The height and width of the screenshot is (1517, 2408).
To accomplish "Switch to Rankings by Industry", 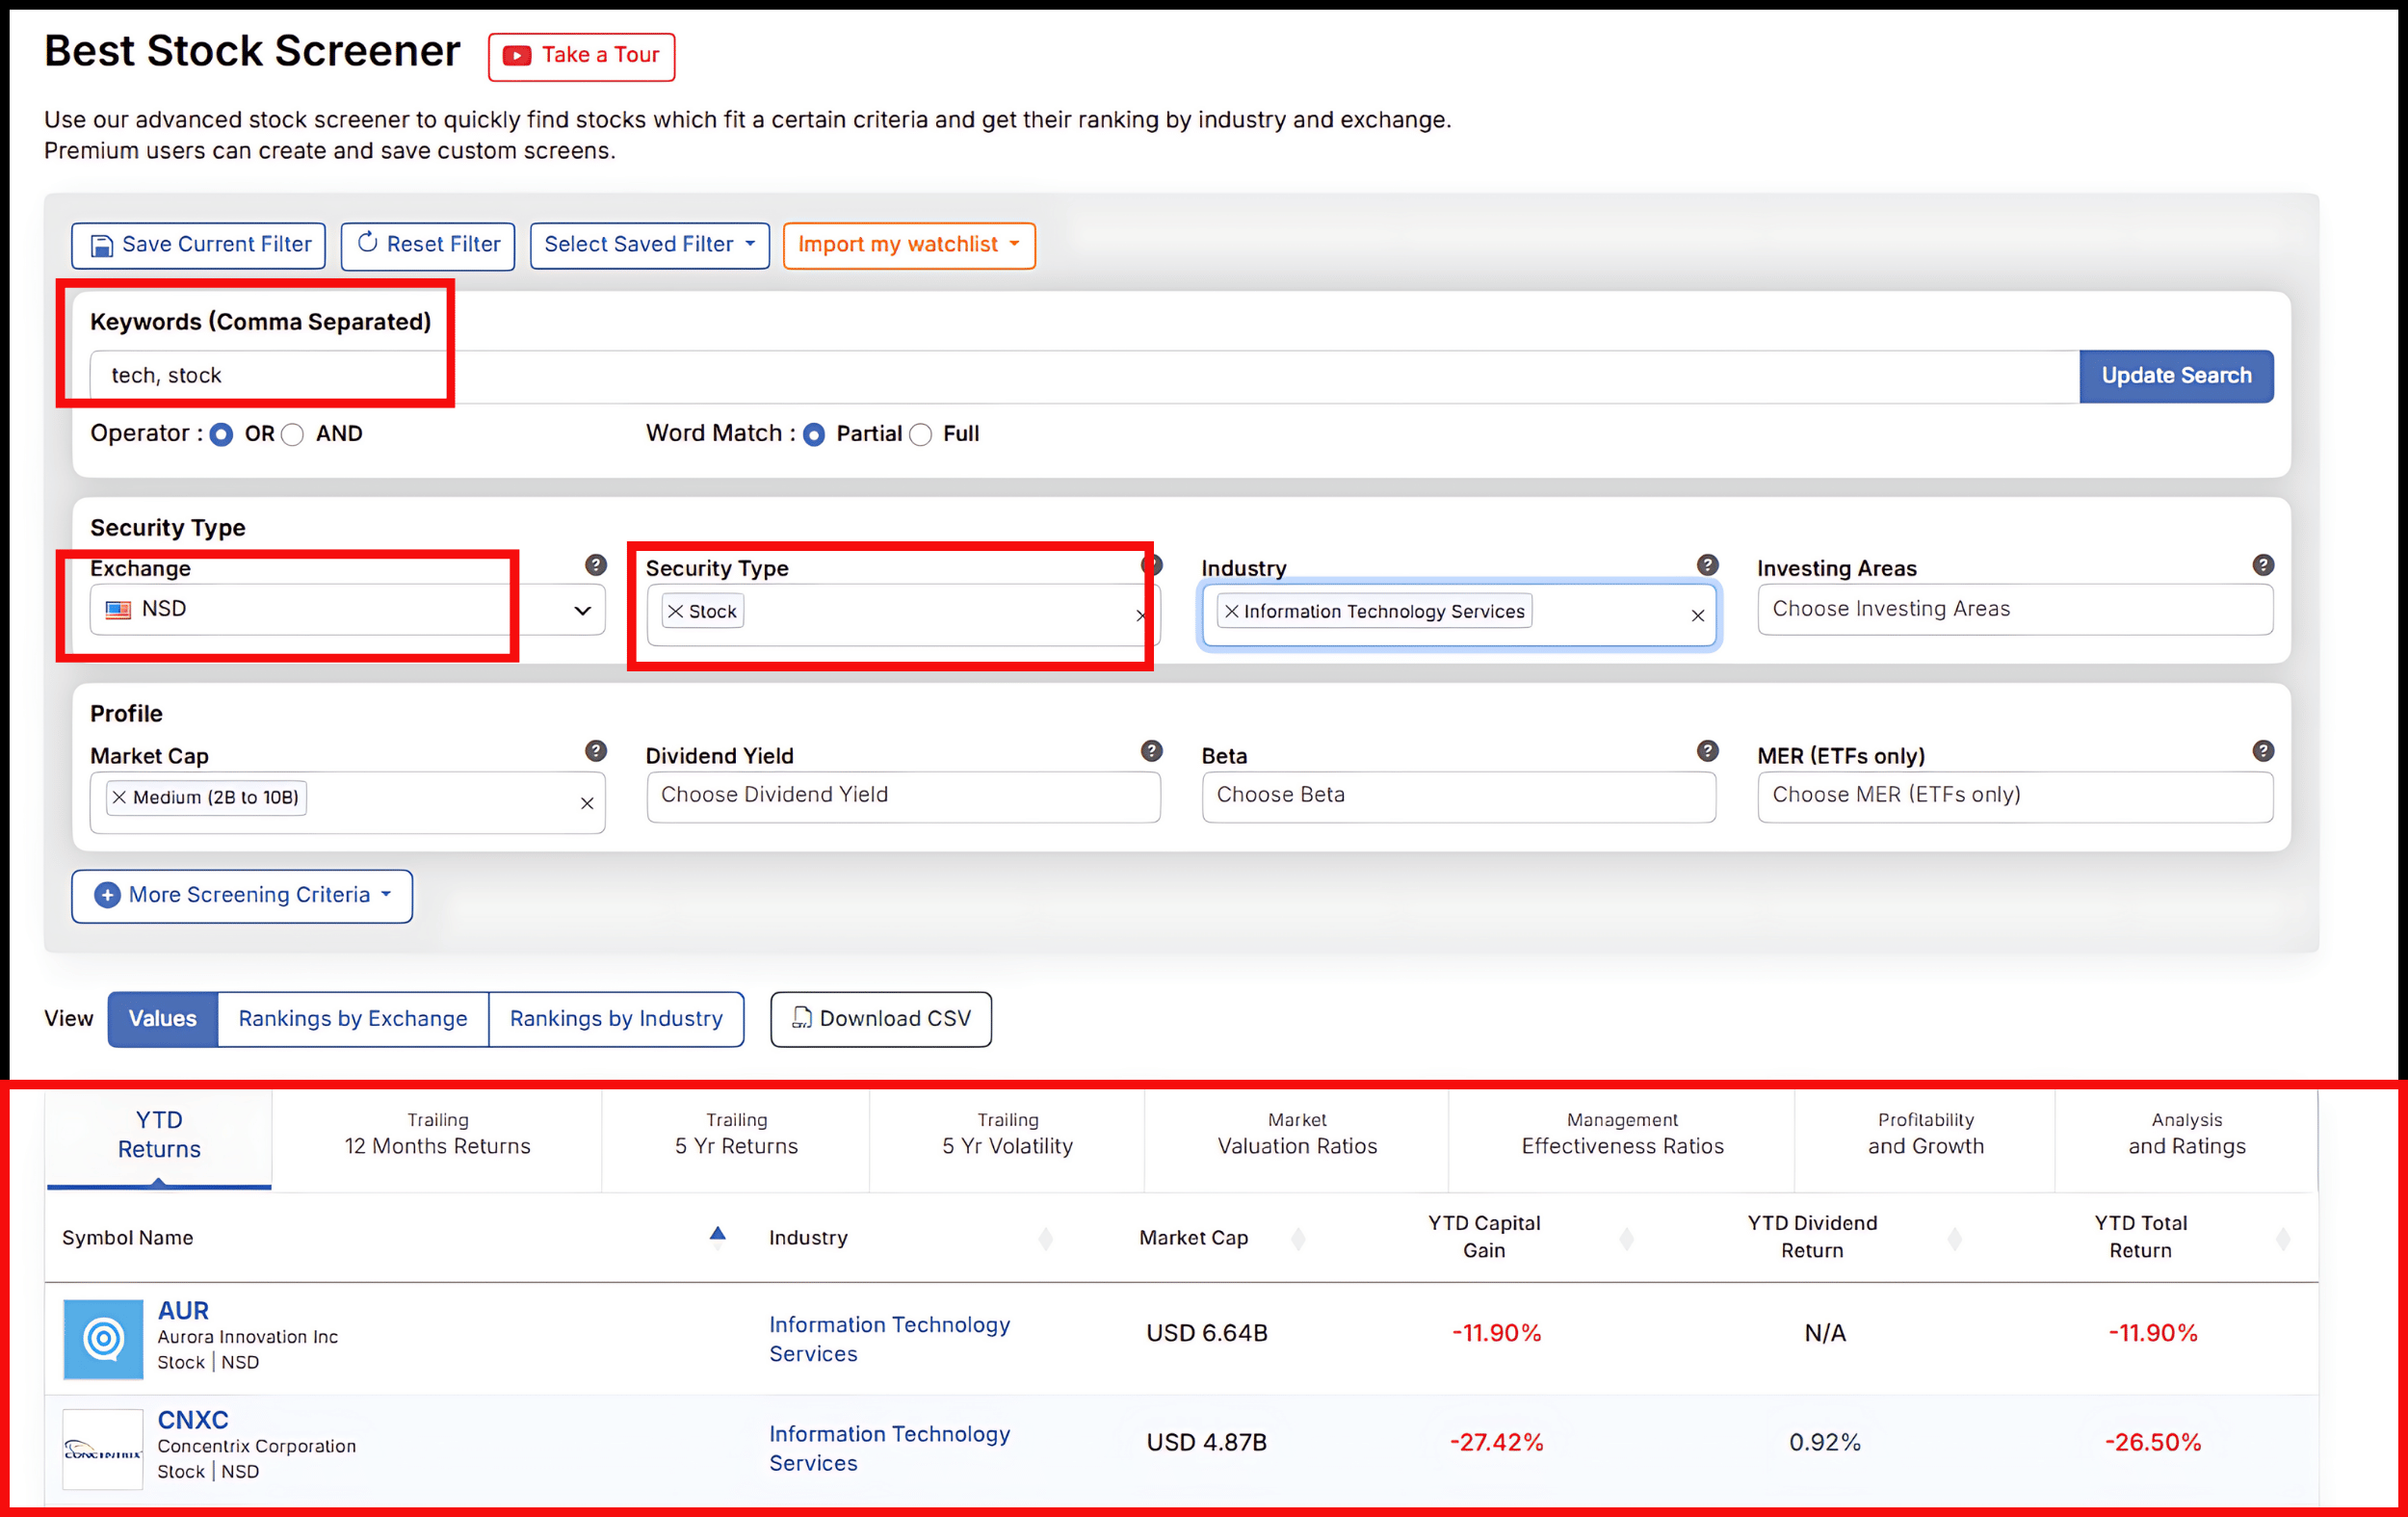I will point(616,1019).
